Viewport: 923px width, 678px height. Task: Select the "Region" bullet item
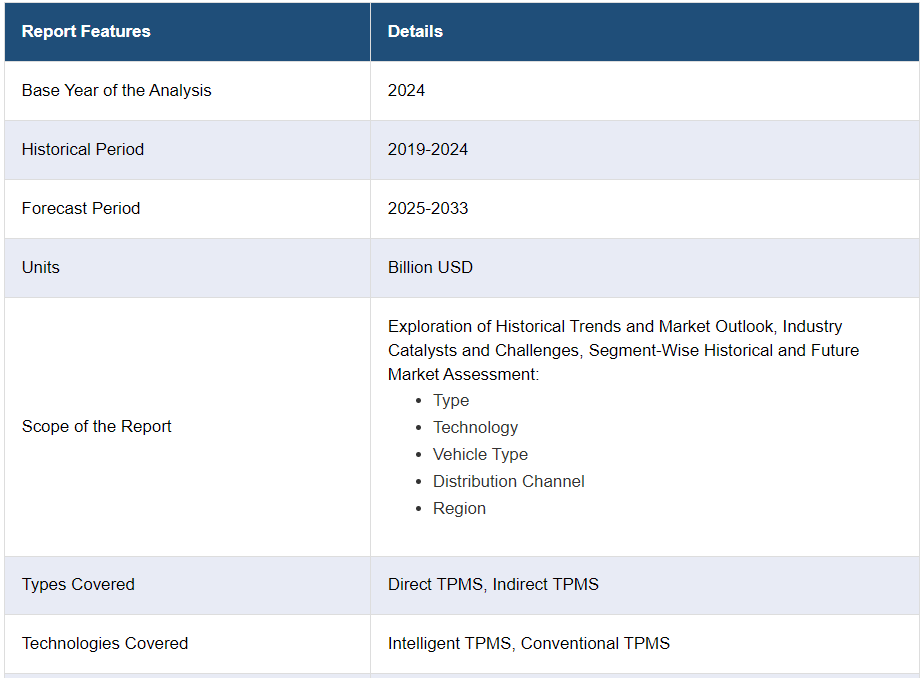[x=459, y=508]
